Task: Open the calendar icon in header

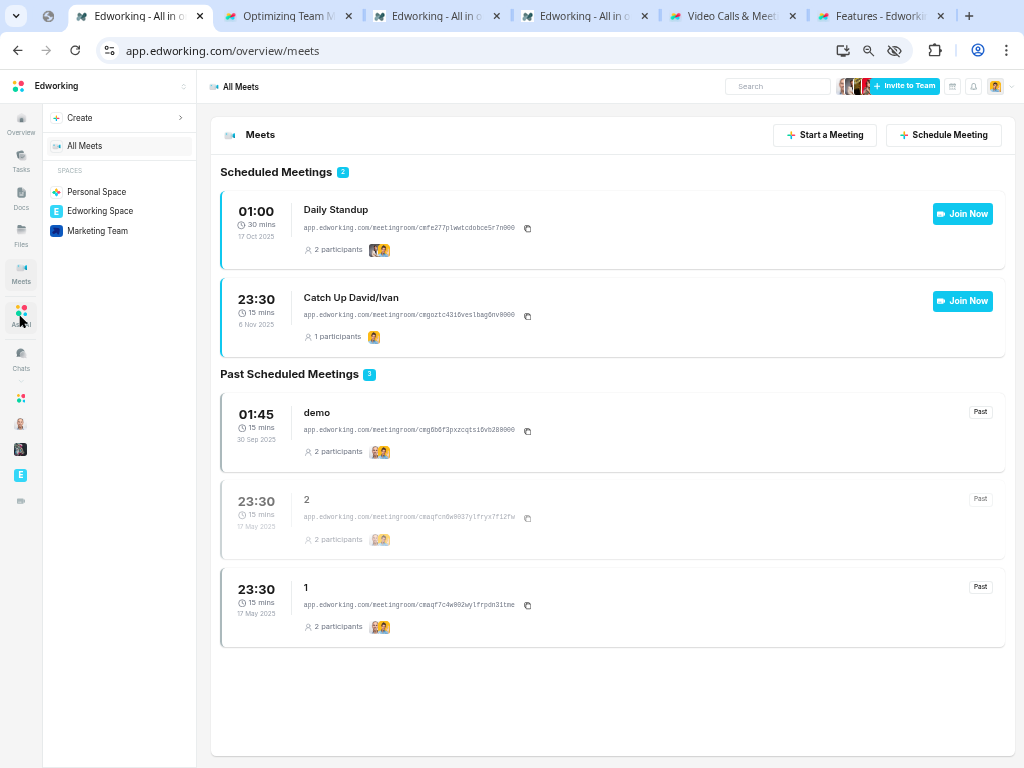Action: pyautogui.click(x=953, y=87)
